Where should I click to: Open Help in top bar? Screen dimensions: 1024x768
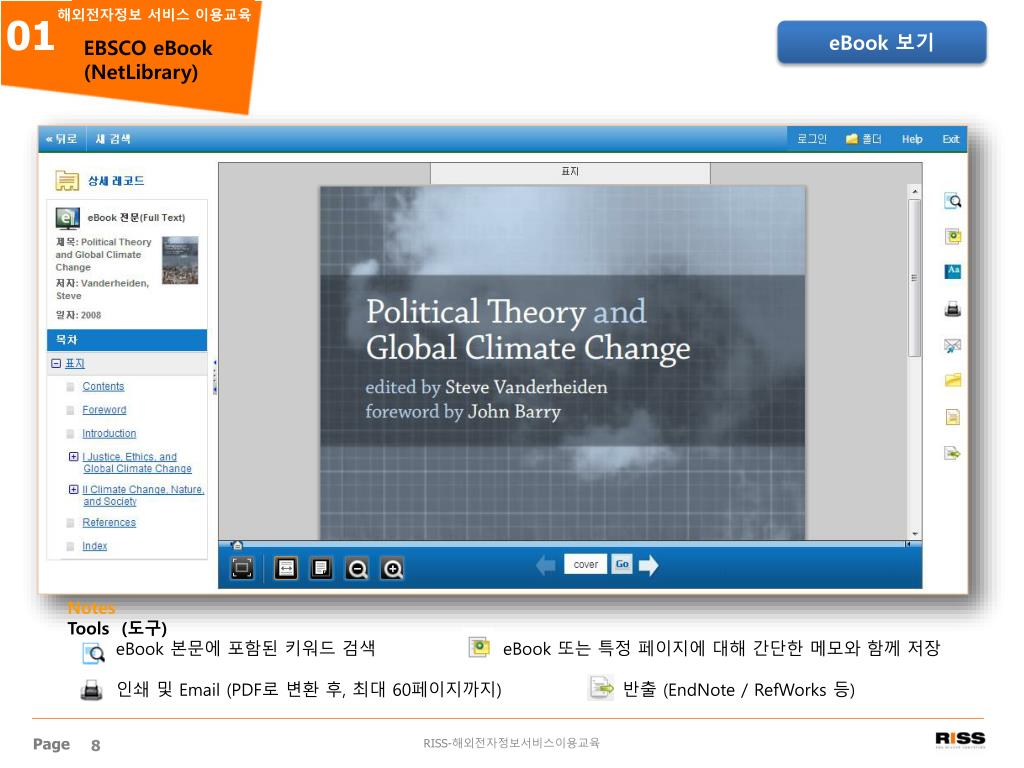click(x=912, y=139)
